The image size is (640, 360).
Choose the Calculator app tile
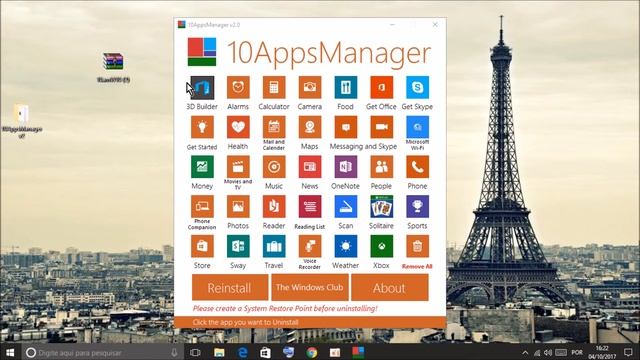[274, 87]
